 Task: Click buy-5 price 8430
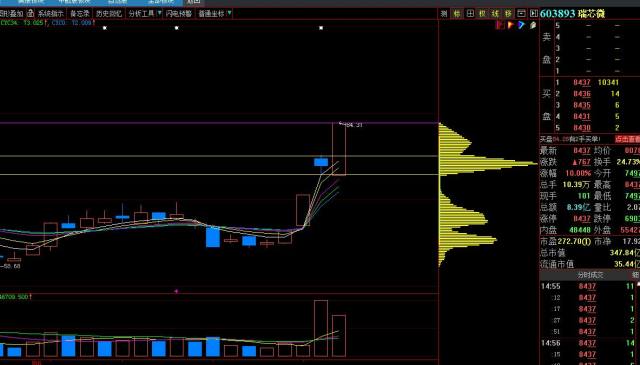[582, 128]
